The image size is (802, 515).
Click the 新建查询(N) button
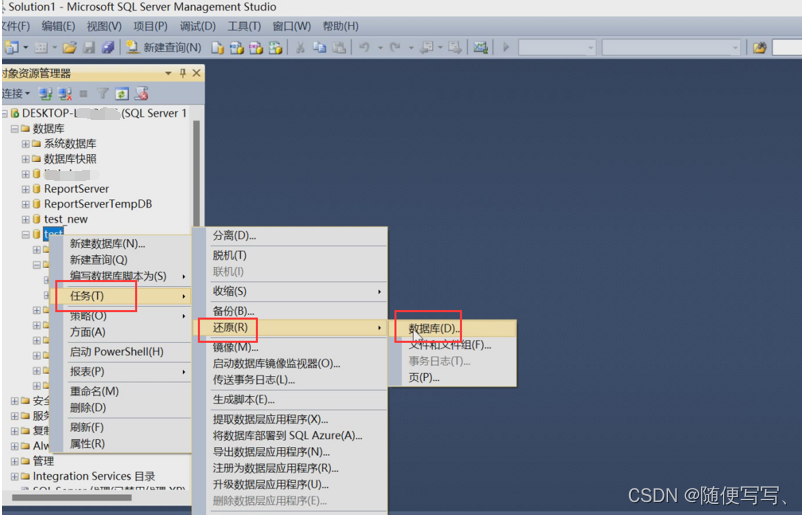click(x=164, y=48)
